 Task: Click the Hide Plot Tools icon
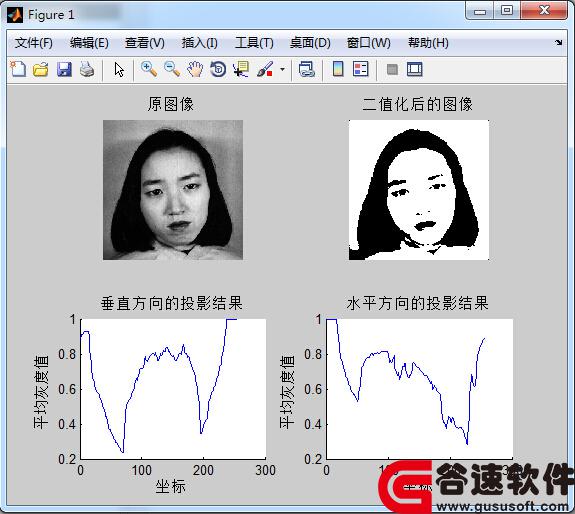(392, 69)
